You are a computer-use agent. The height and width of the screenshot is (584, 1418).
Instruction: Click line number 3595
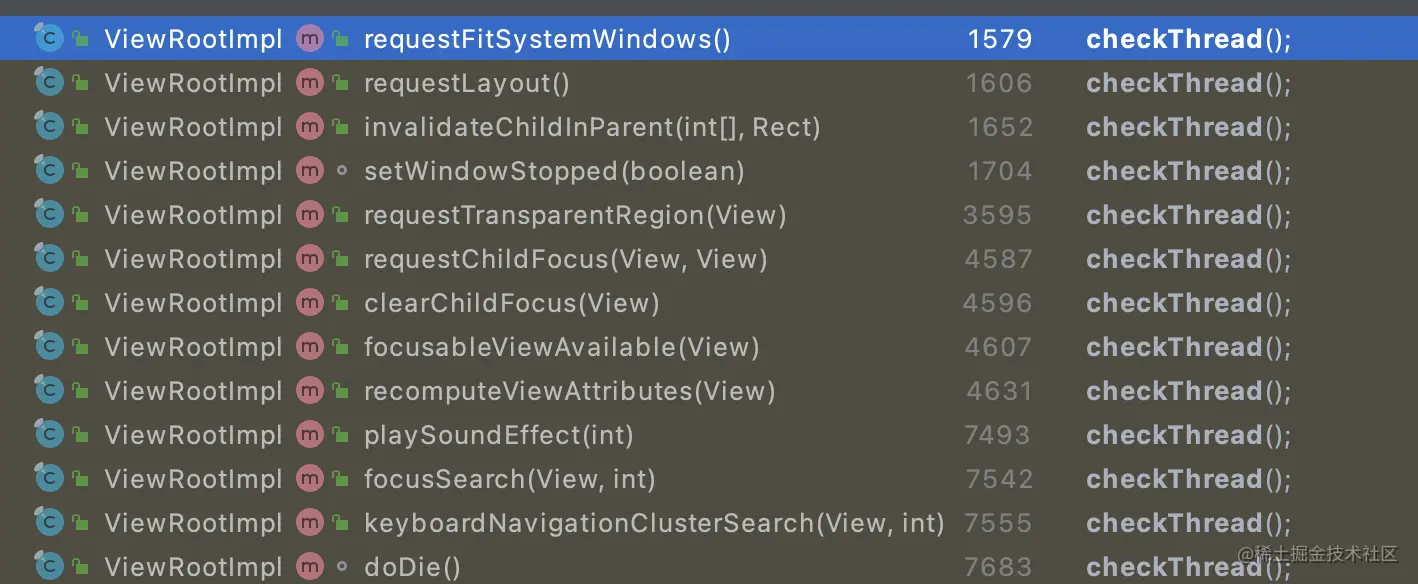coord(997,215)
